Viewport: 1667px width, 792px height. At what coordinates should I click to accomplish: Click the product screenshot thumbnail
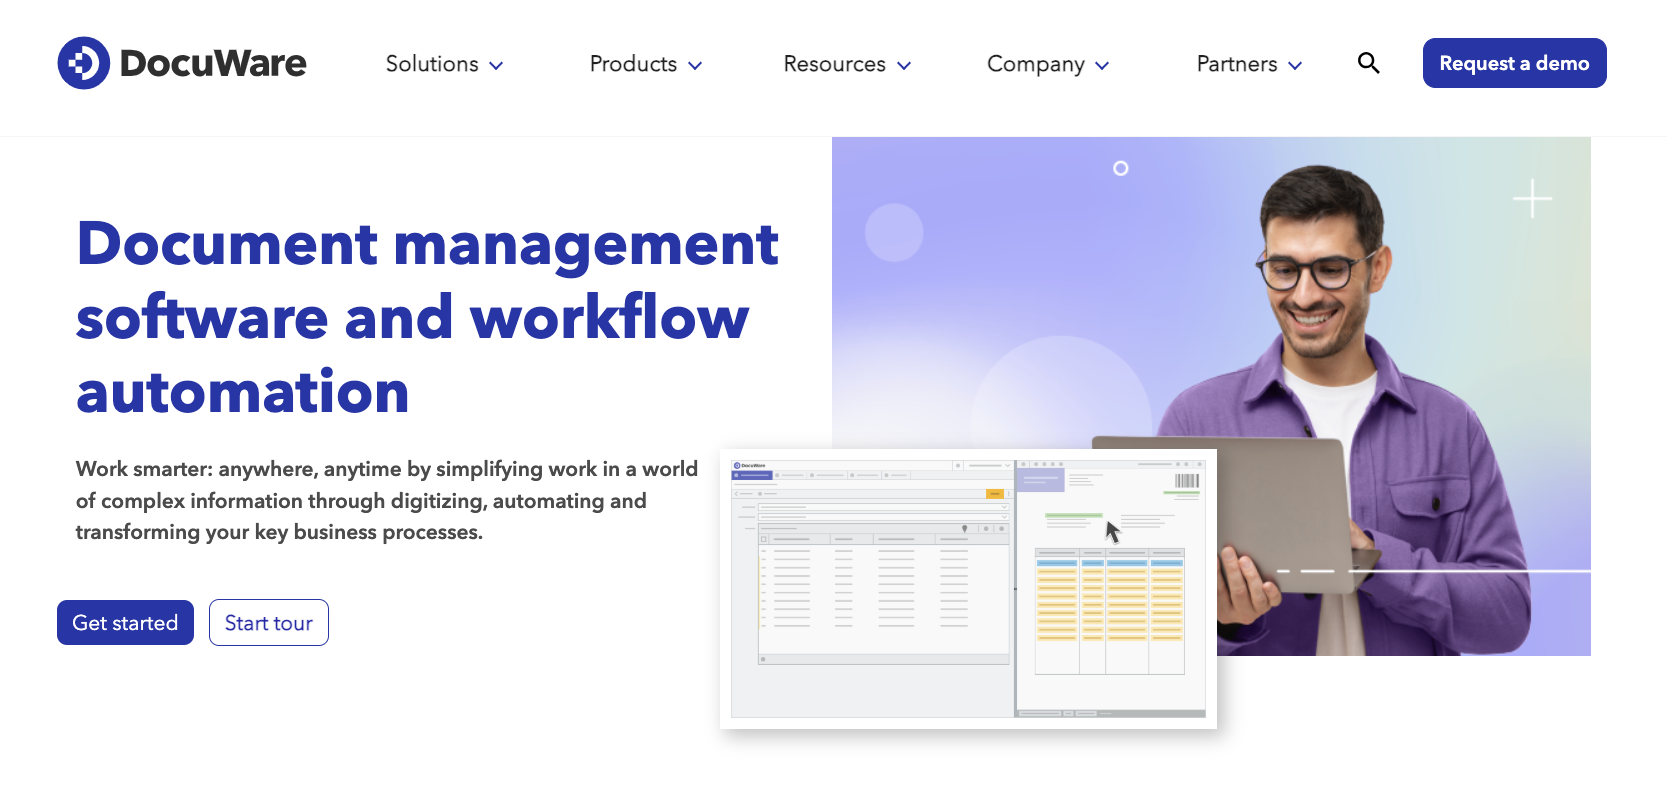pos(968,589)
